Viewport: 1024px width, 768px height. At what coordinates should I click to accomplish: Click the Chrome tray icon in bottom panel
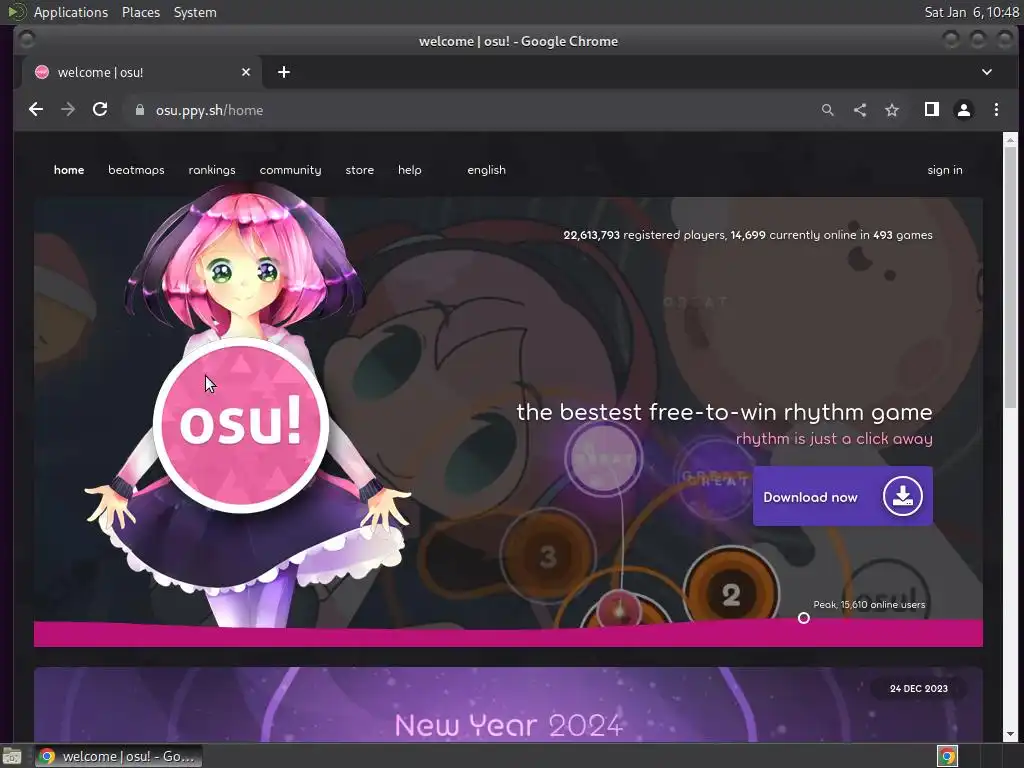point(947,756)
